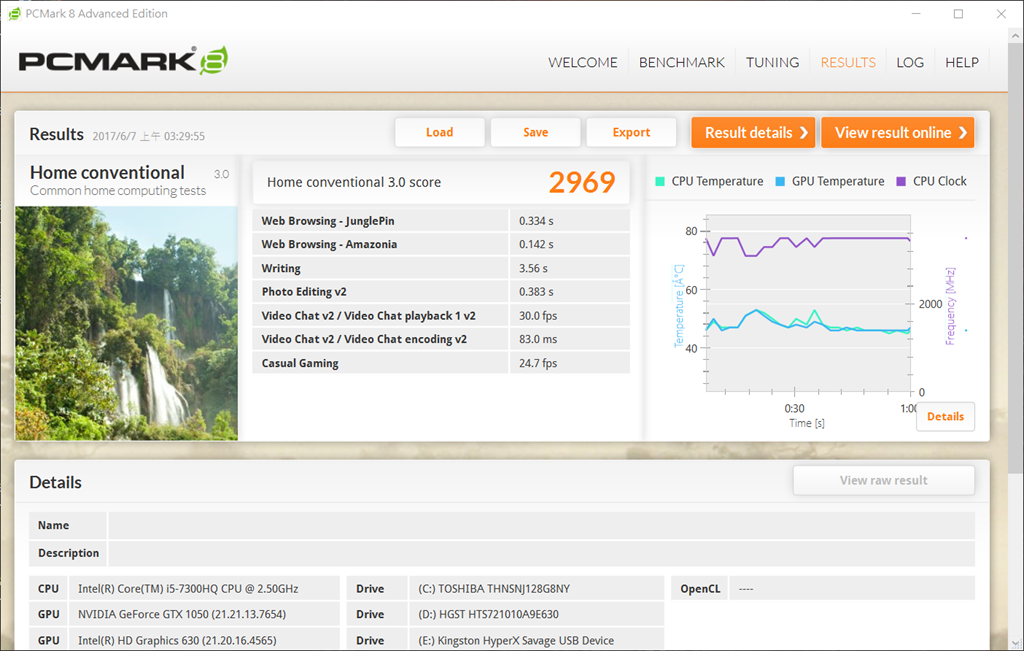
Task: Export the result file
Action: [x=631, y=132]
